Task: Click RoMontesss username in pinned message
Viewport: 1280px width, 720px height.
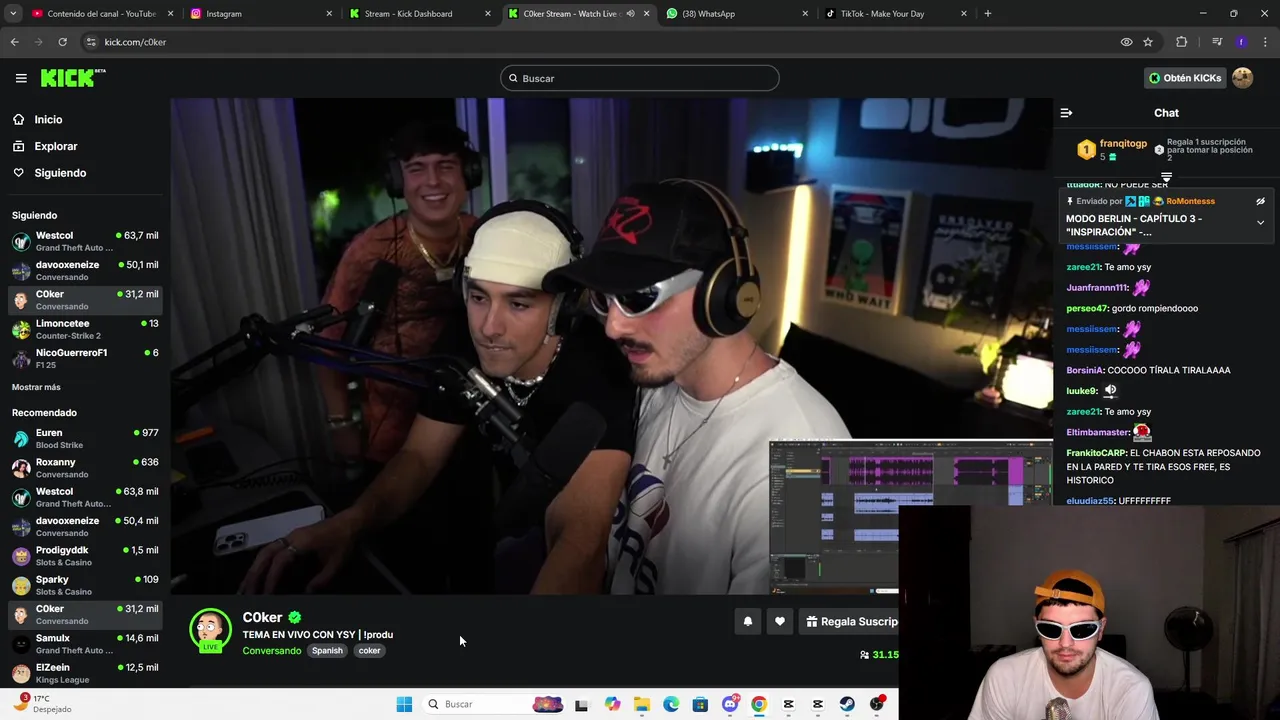Action: pyautogui.click(x=1190, y=201)
